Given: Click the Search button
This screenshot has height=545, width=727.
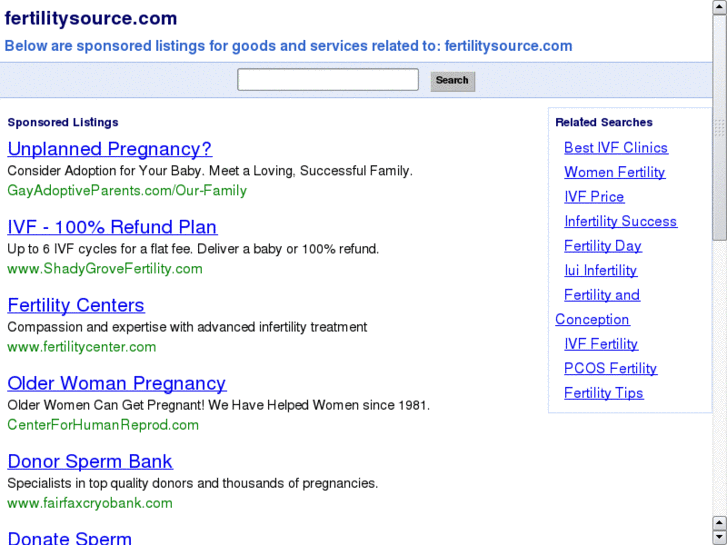Looking at the screenshot, I should point(453,81).
